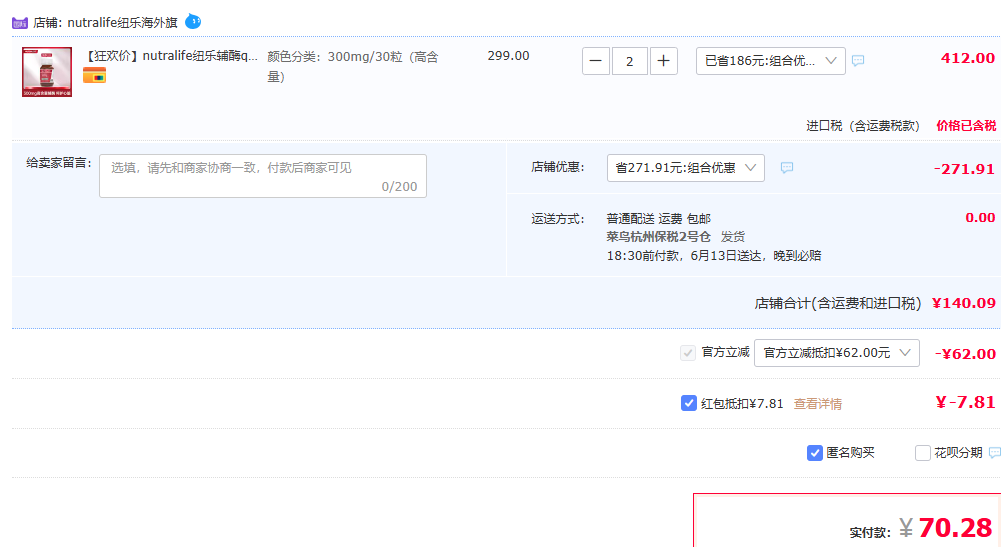Viewport: 1001px width, 547px height.
Task: Click the comment icon beside 已省186元 dropdown
Action: pyautogui.click(x=858, y=61)
